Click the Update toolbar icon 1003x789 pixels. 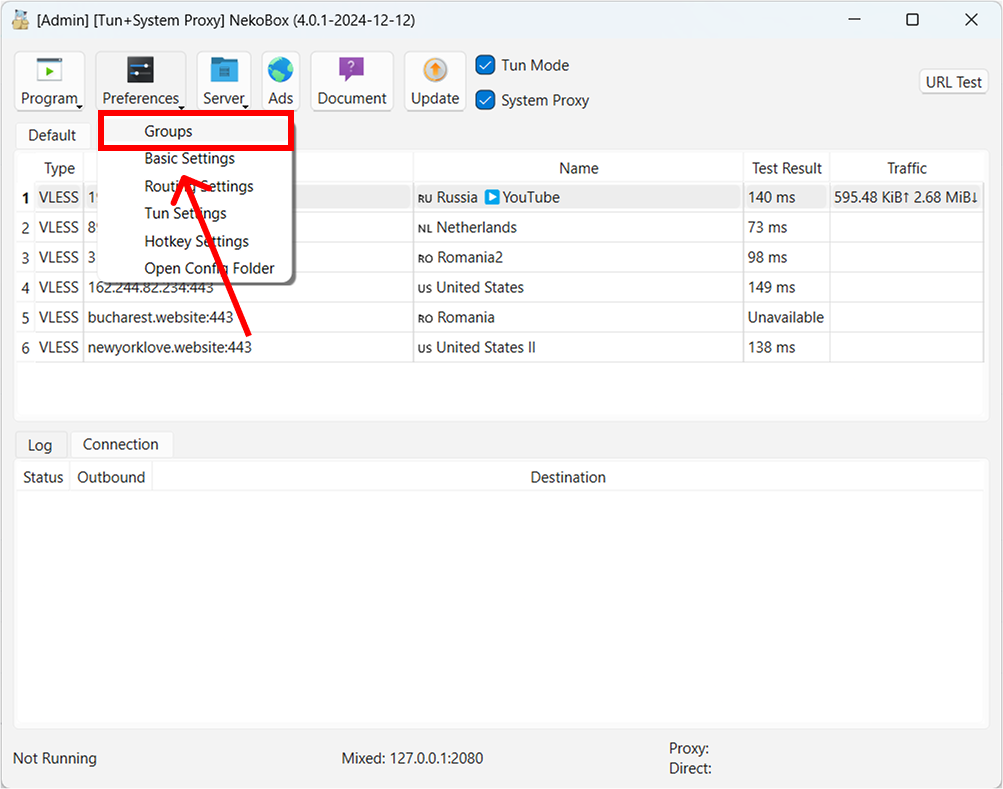click(434, 70)
